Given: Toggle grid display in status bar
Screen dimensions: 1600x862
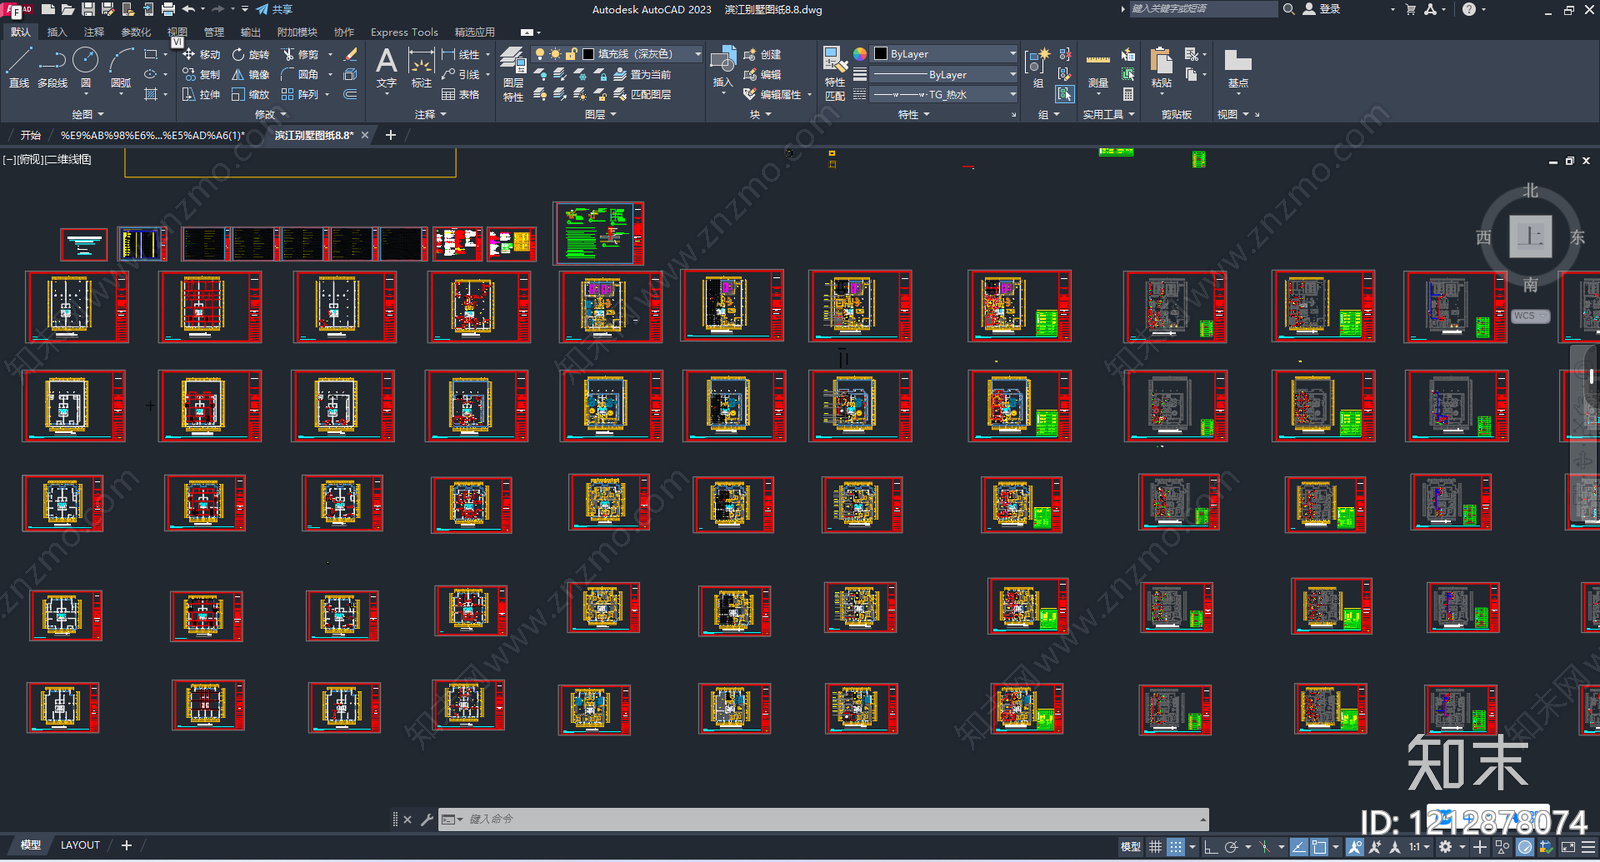Looking at the screenshot, I should coord(1155,847).
